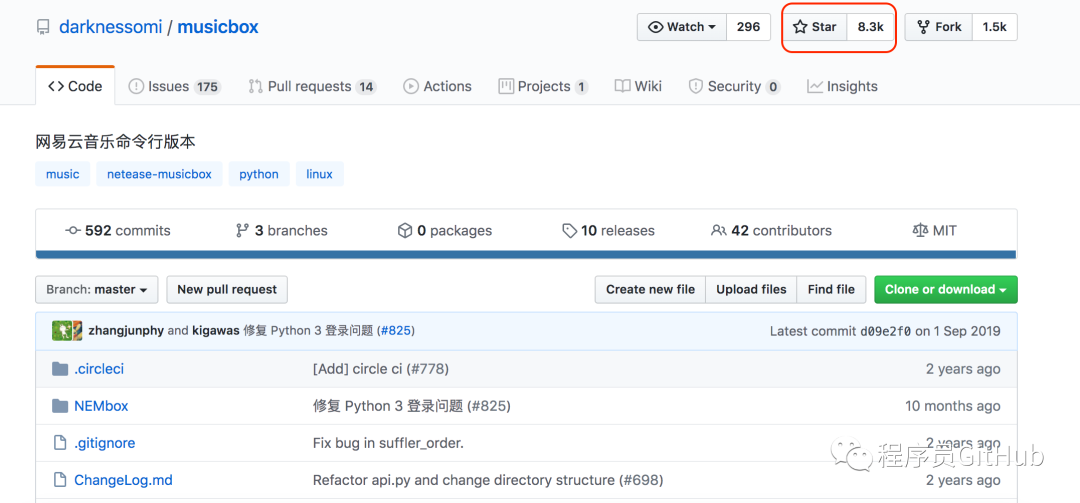The width and height of the screenshot is (1080, 503).
Task: Select the music topic tag
Action: point(63,174)
